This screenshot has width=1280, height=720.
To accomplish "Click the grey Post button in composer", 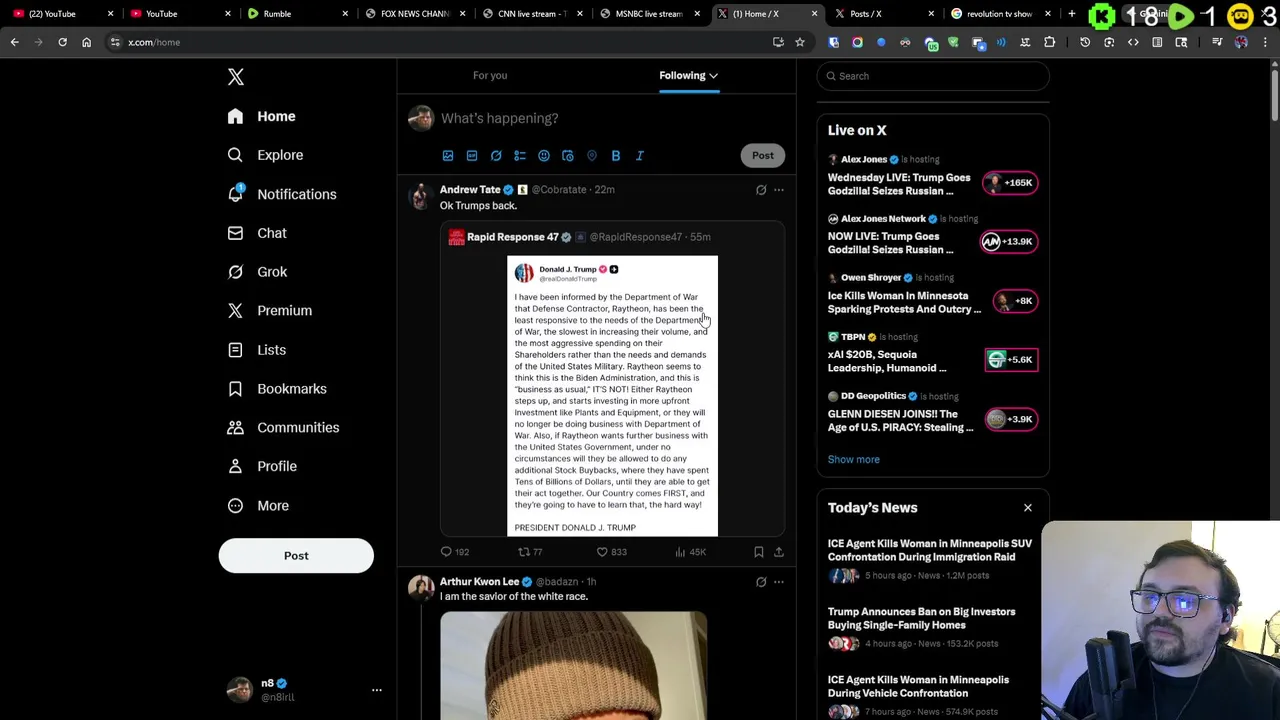I will point(763,155).
